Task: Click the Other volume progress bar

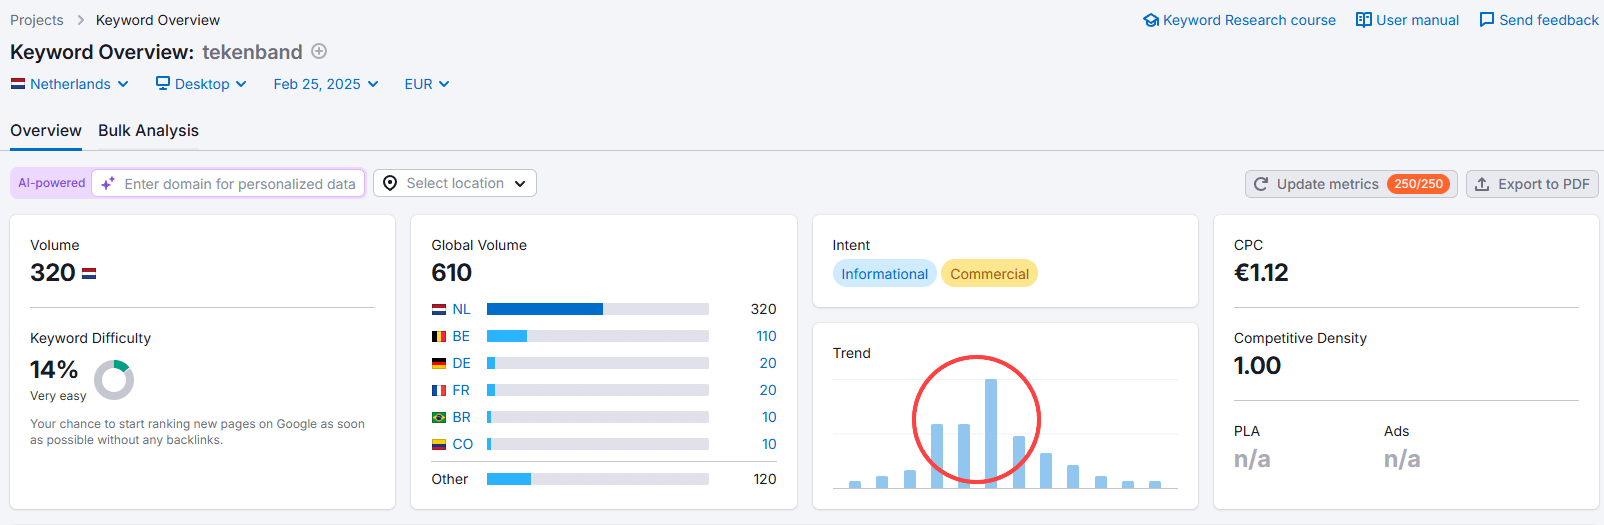Action: pyautogui.click(x=598, y=479)
